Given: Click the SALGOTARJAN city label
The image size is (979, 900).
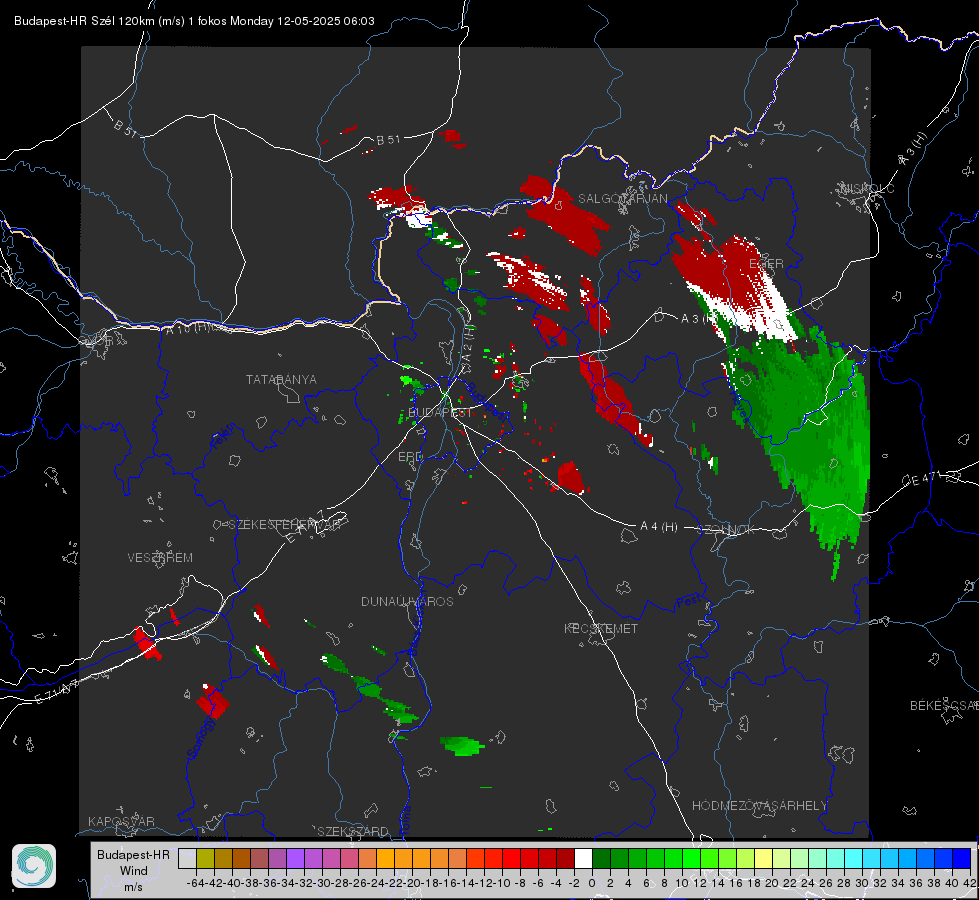Looking at the screenshot, I should [622, 199].
